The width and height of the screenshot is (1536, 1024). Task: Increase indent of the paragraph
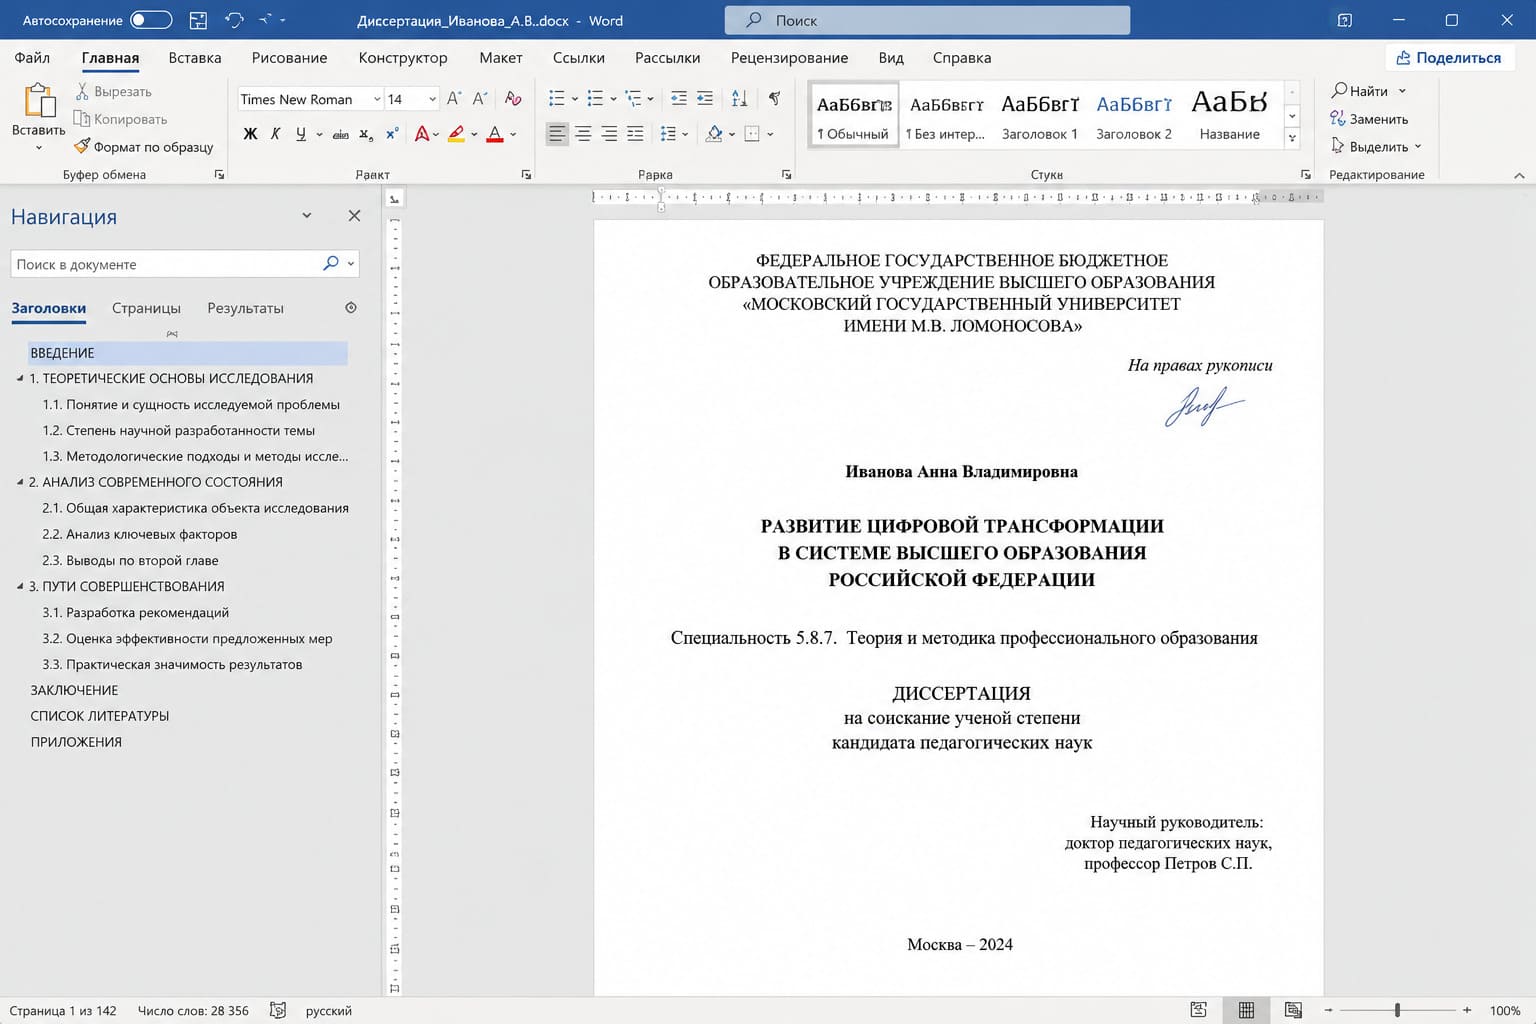click(x=705, y=98)
